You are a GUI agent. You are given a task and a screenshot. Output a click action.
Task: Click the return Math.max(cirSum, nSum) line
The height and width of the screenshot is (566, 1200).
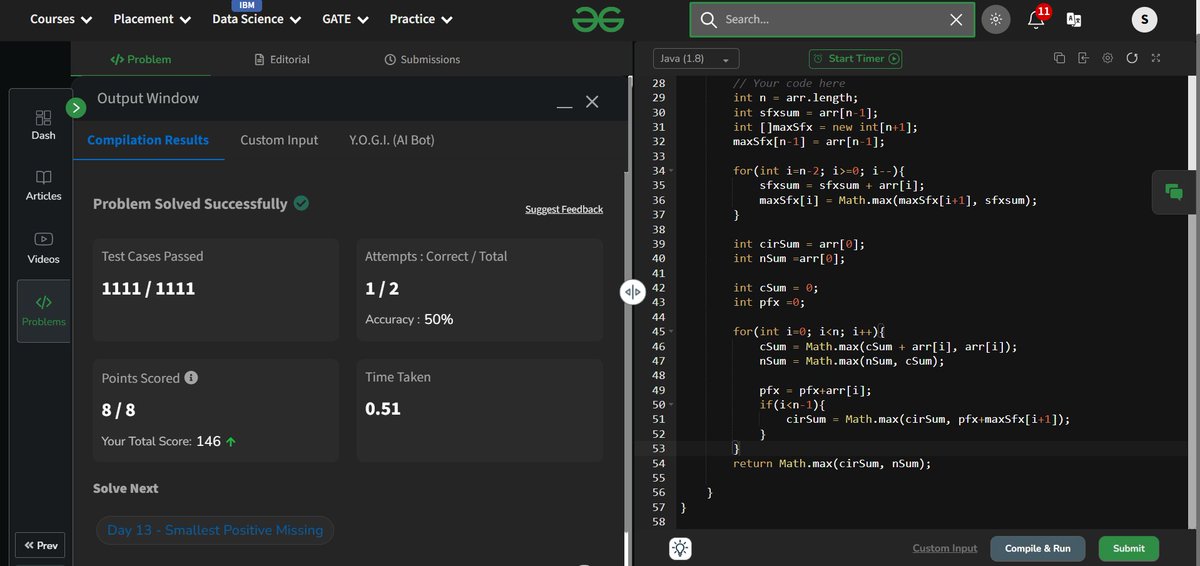click(832, 464)
